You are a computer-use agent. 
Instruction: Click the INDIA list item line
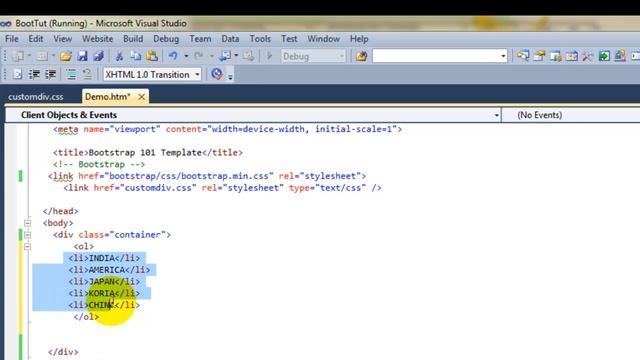point(104,258)
